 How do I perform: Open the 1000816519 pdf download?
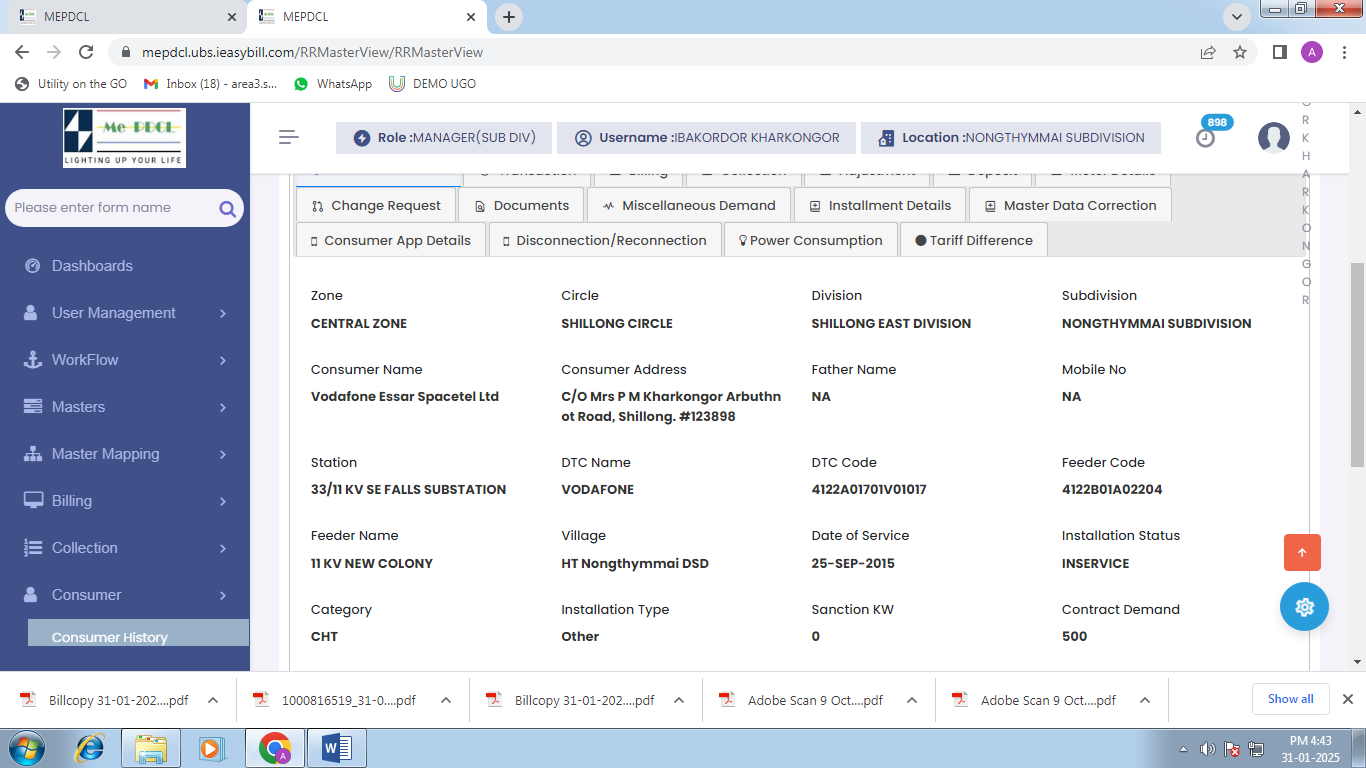point(335,700)
